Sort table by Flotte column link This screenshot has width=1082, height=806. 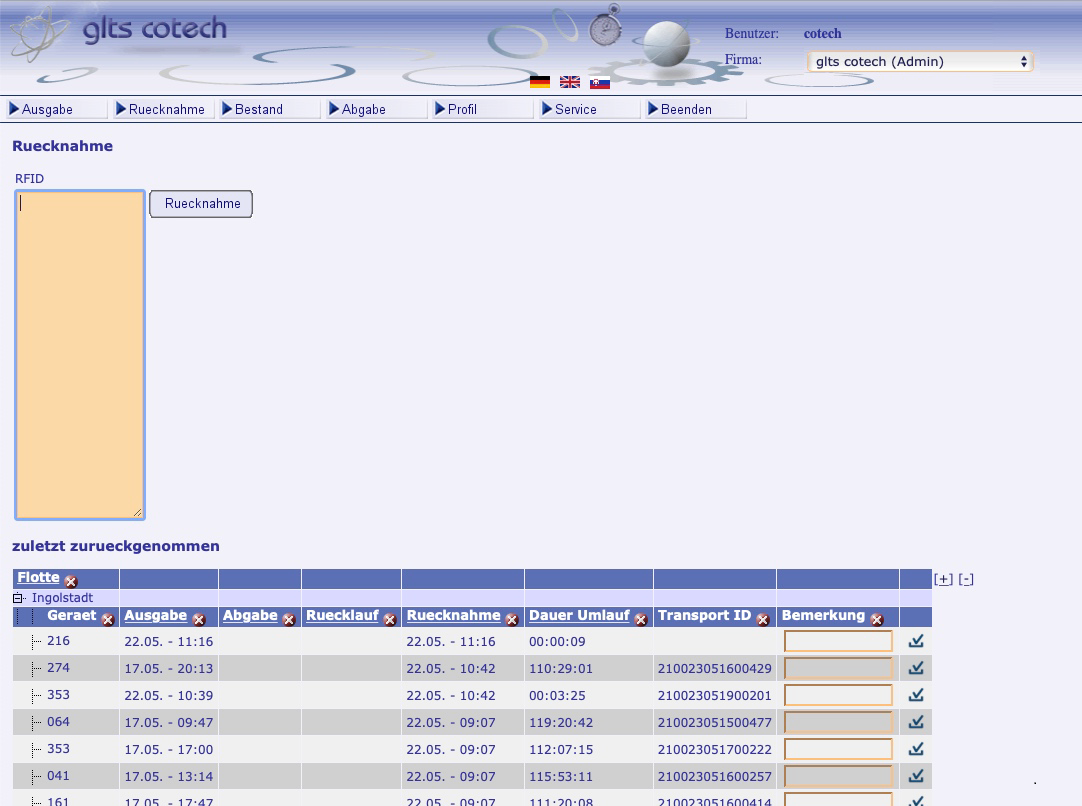(x=39, y=577)
